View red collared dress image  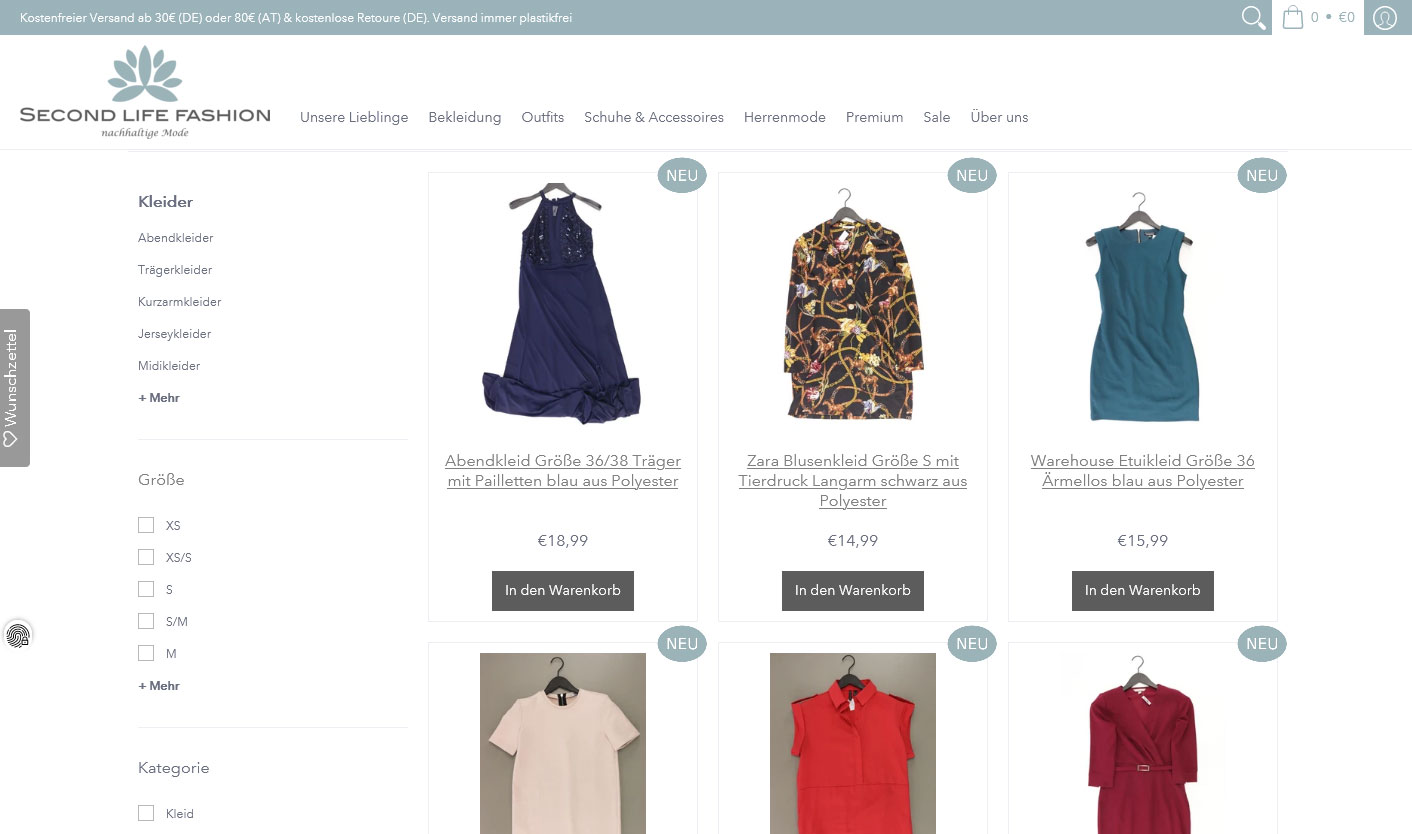coord(853,743)
